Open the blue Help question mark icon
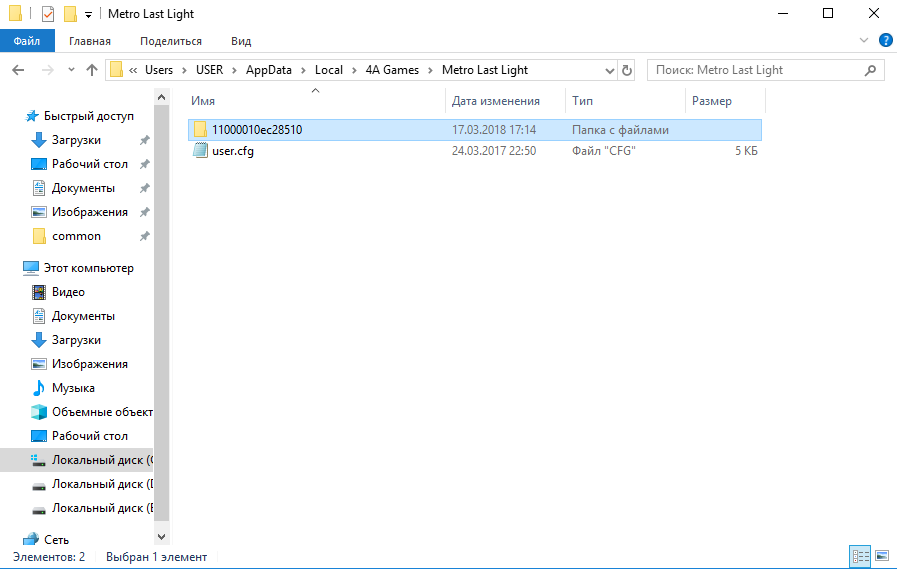This screenshot has width=897, height=569. tap(886, 40)
